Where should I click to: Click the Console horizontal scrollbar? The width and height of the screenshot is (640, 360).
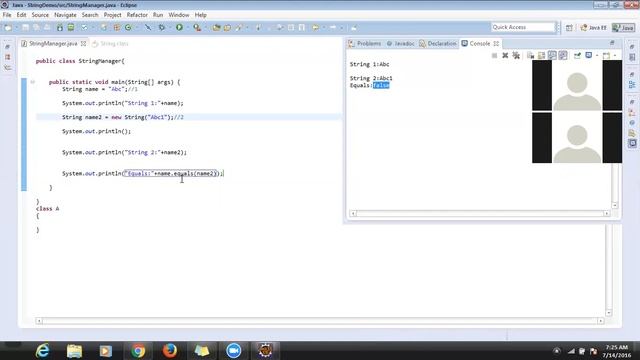tap(480, 213)
